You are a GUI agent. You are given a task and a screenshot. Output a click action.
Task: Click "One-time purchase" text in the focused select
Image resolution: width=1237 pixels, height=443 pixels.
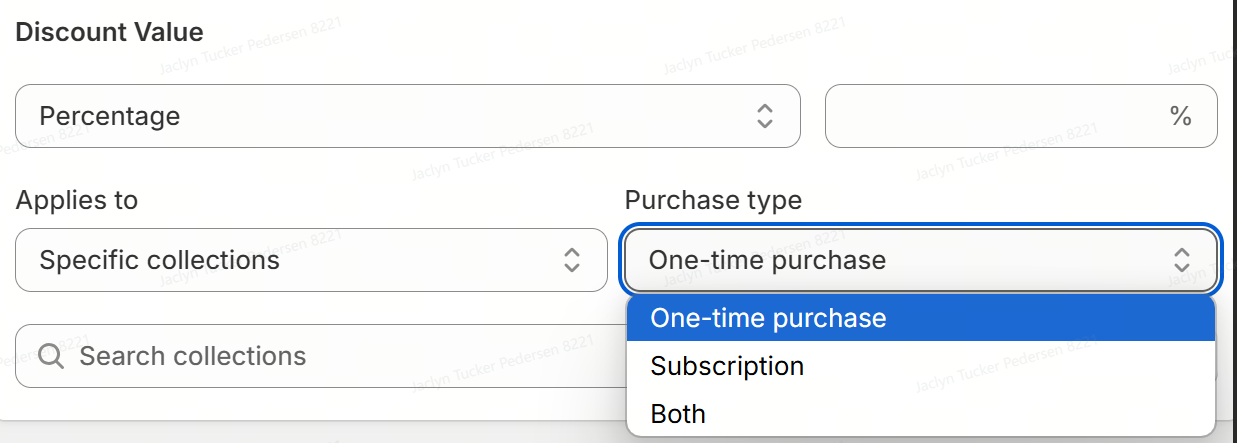click(767, 260)
